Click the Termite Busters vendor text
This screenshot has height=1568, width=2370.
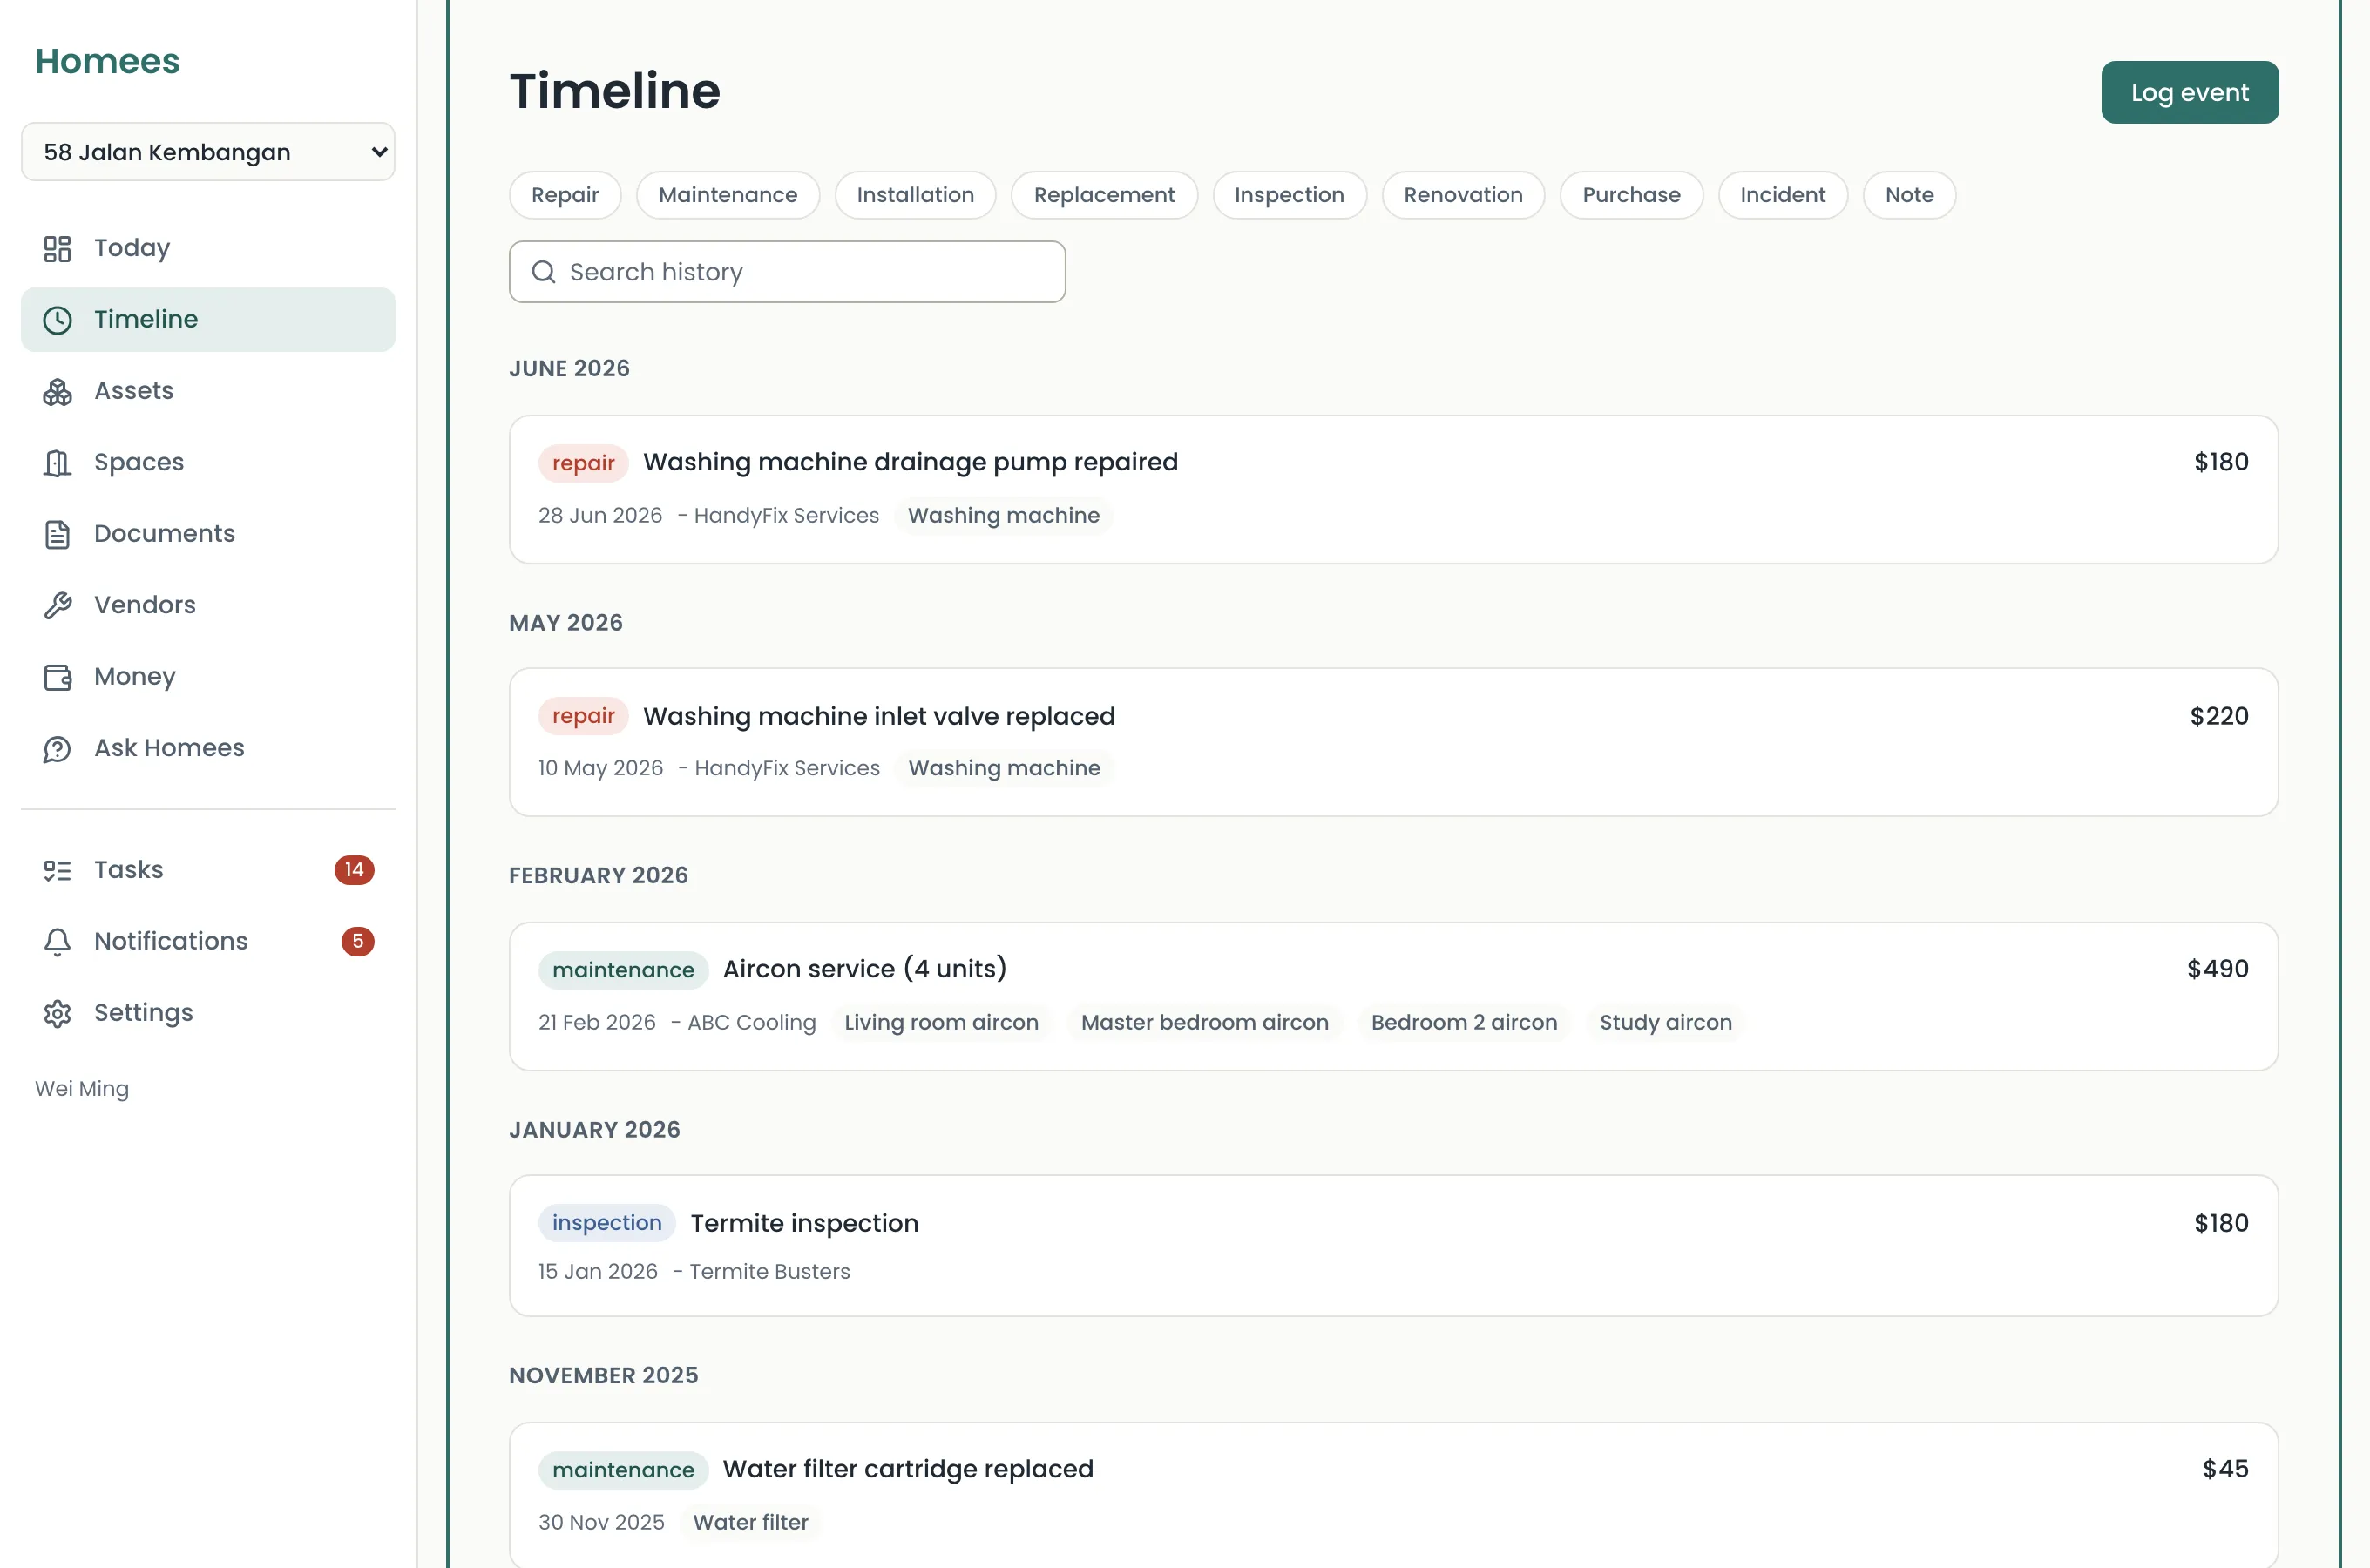pyautogui.click(x=769, y=1272)
